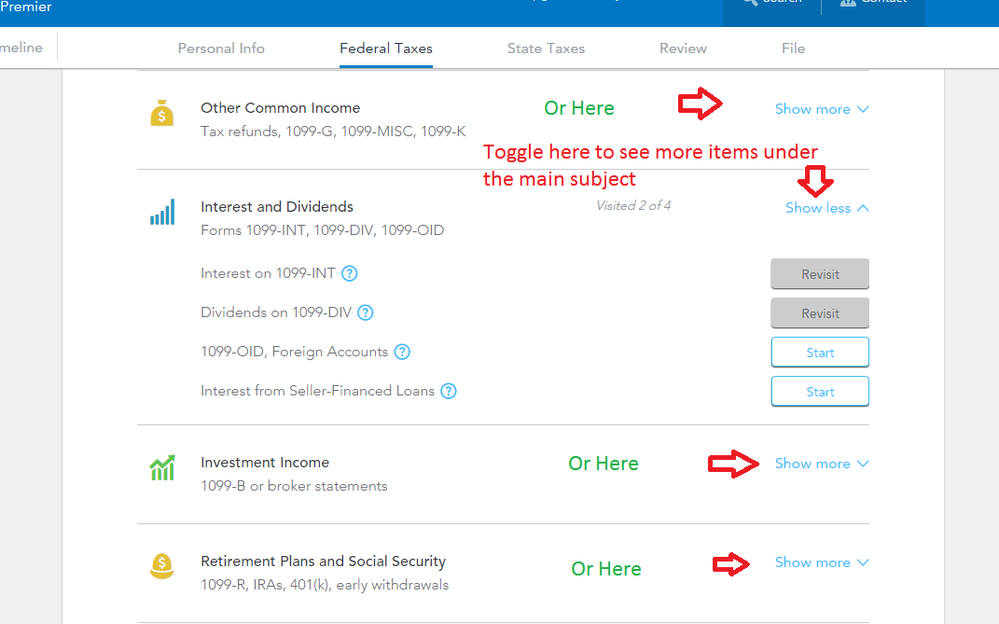Viewport: 999px width, 624px height.
Task: Switch to the Personal Info tab
Action: [x=221, y=48]
